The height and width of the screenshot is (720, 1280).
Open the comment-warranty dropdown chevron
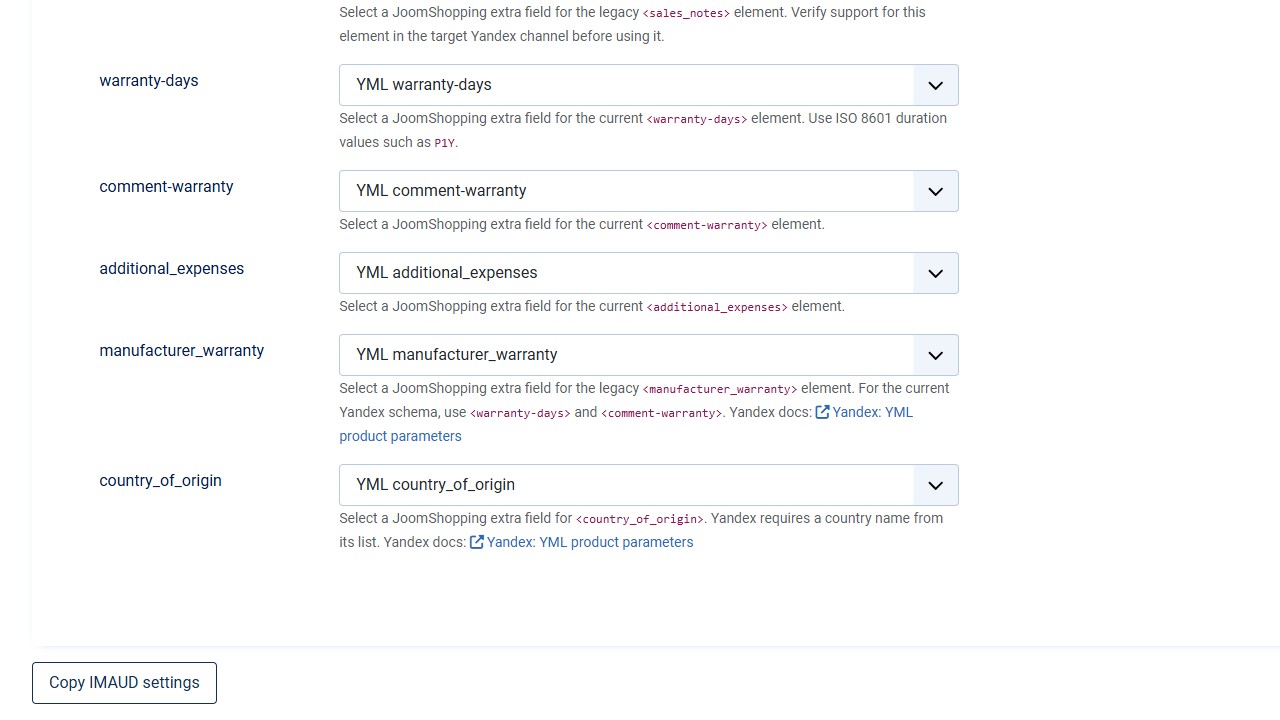[x=936, y=191]
